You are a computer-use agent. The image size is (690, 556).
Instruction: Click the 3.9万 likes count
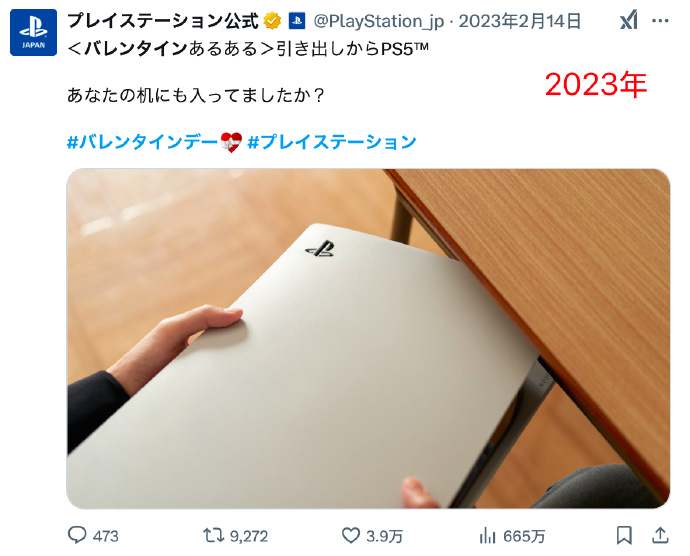(384, 536)
